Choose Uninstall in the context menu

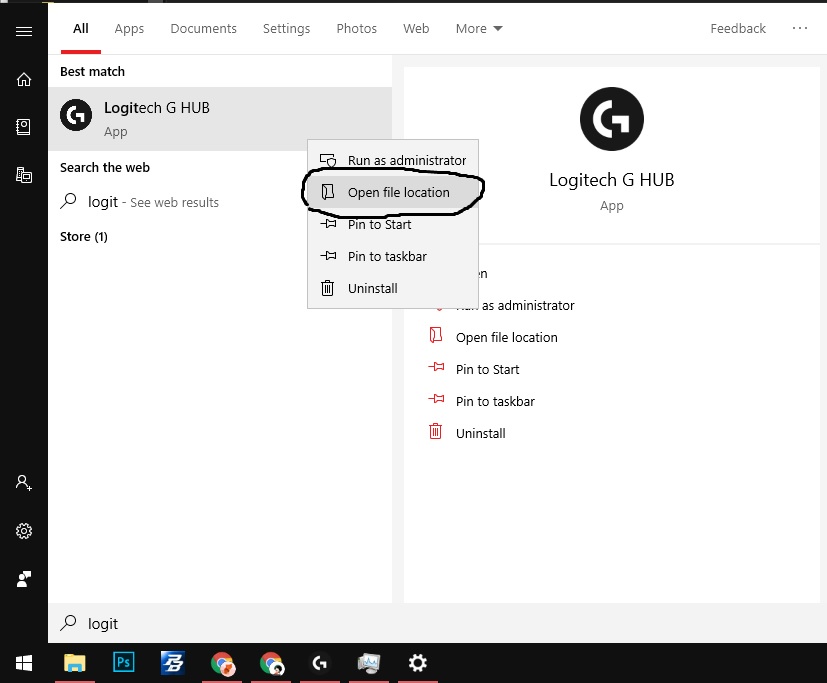click(x=393, y=288)
